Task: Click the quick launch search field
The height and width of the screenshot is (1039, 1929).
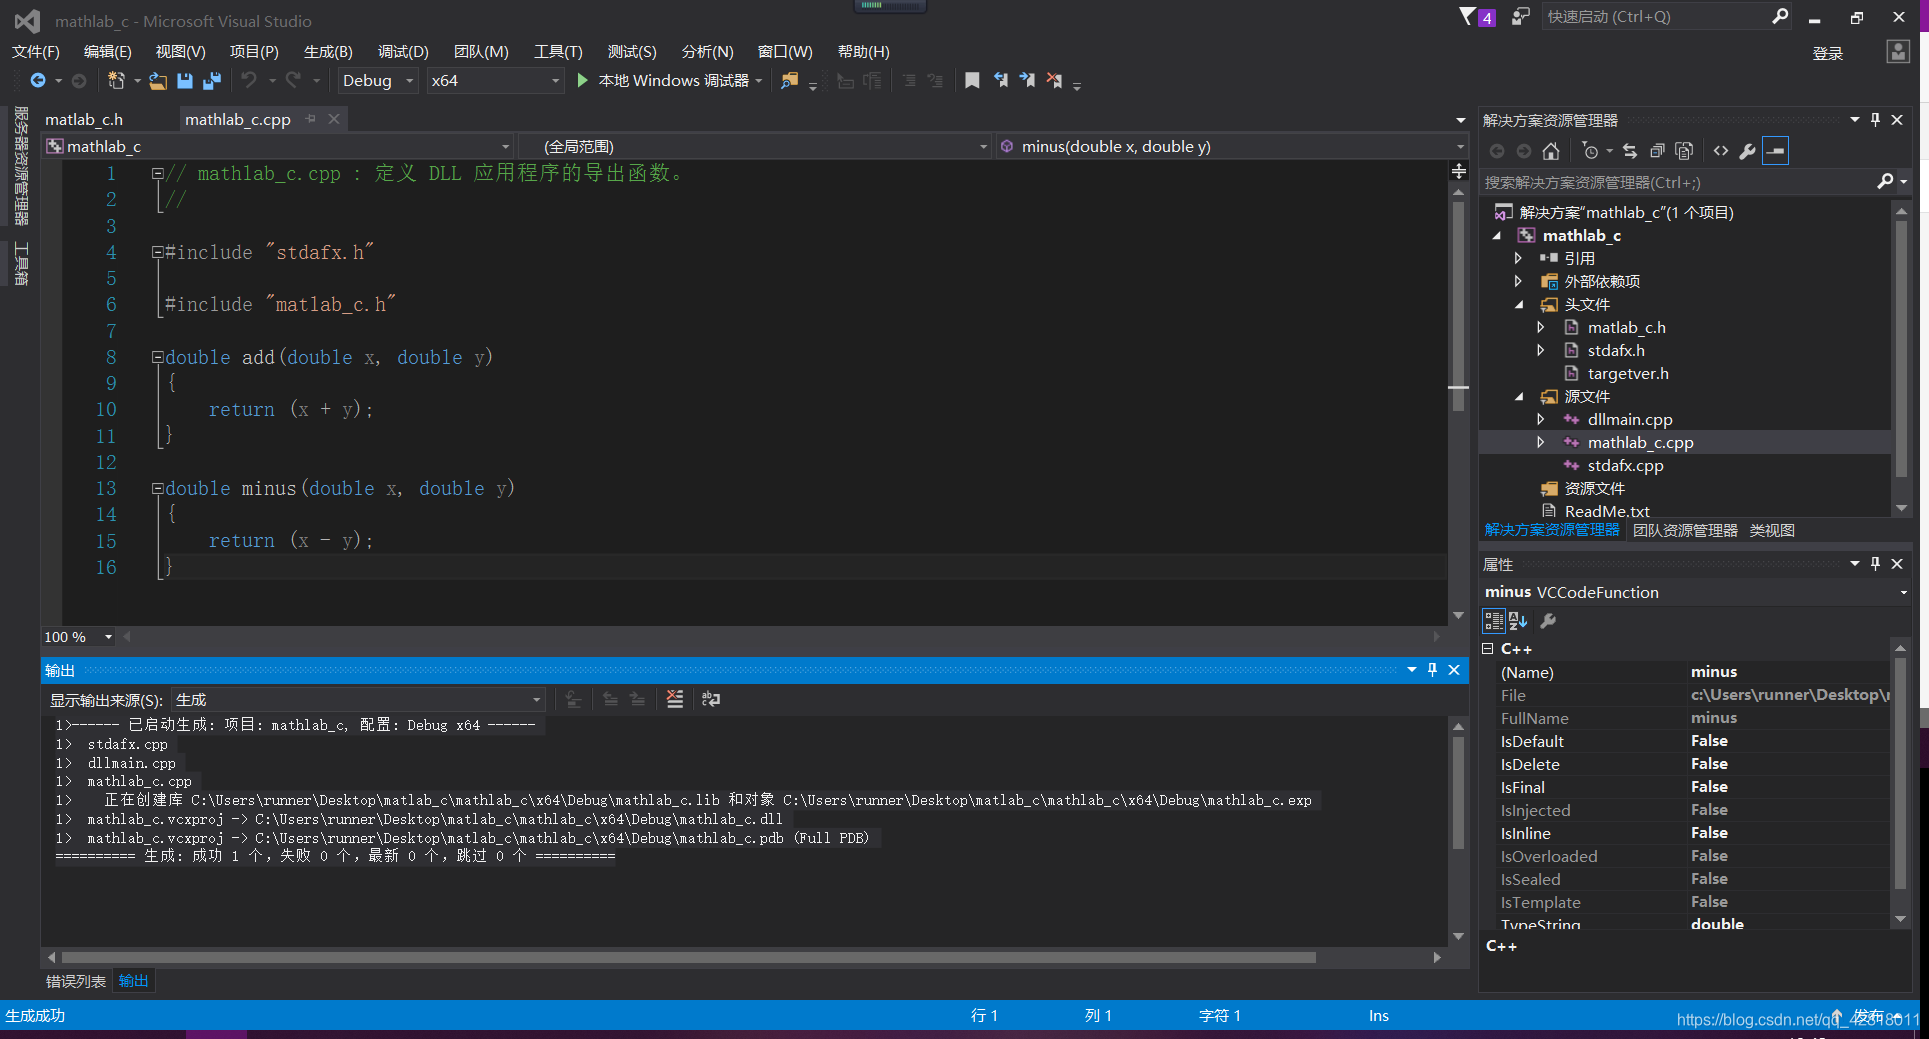Action: (x=1655, y=17)
